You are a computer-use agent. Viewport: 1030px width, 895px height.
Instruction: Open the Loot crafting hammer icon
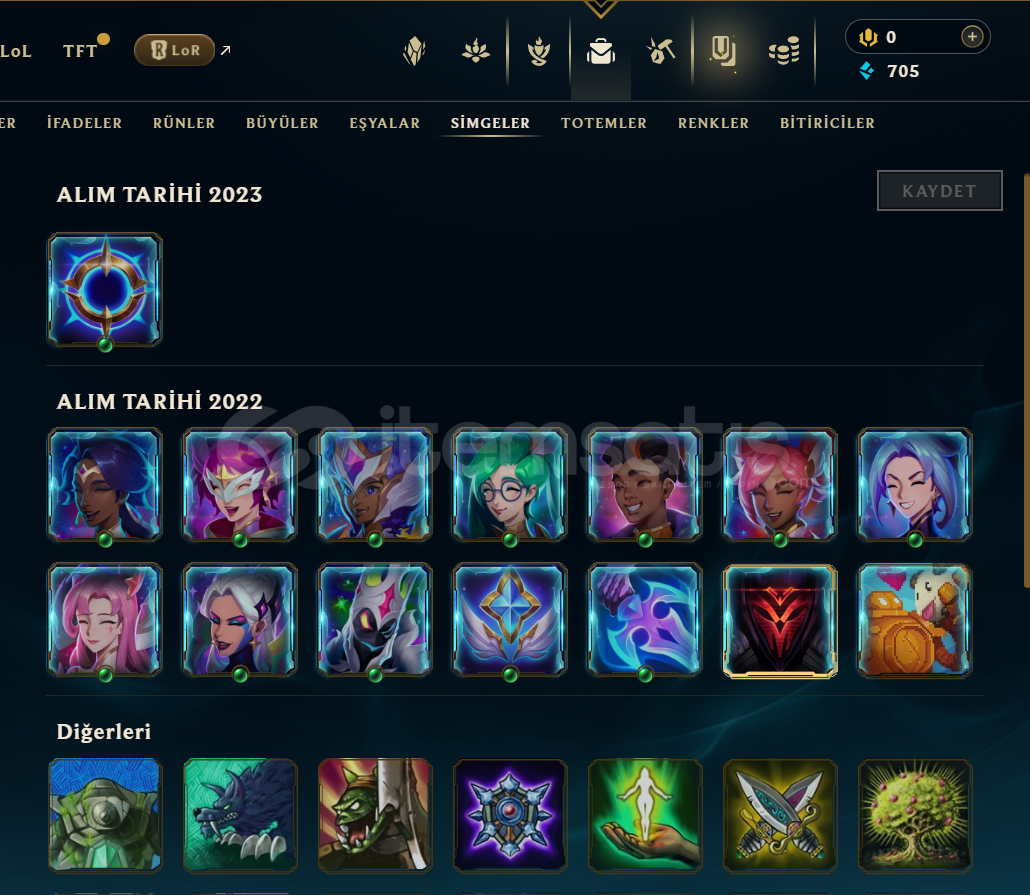[661, 51]
